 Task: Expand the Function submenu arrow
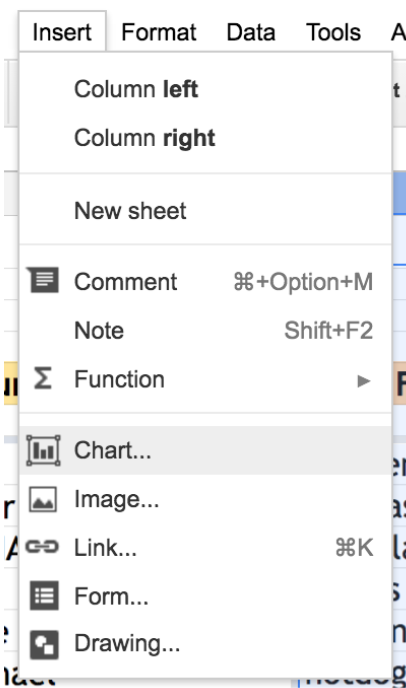pos(363,381)
